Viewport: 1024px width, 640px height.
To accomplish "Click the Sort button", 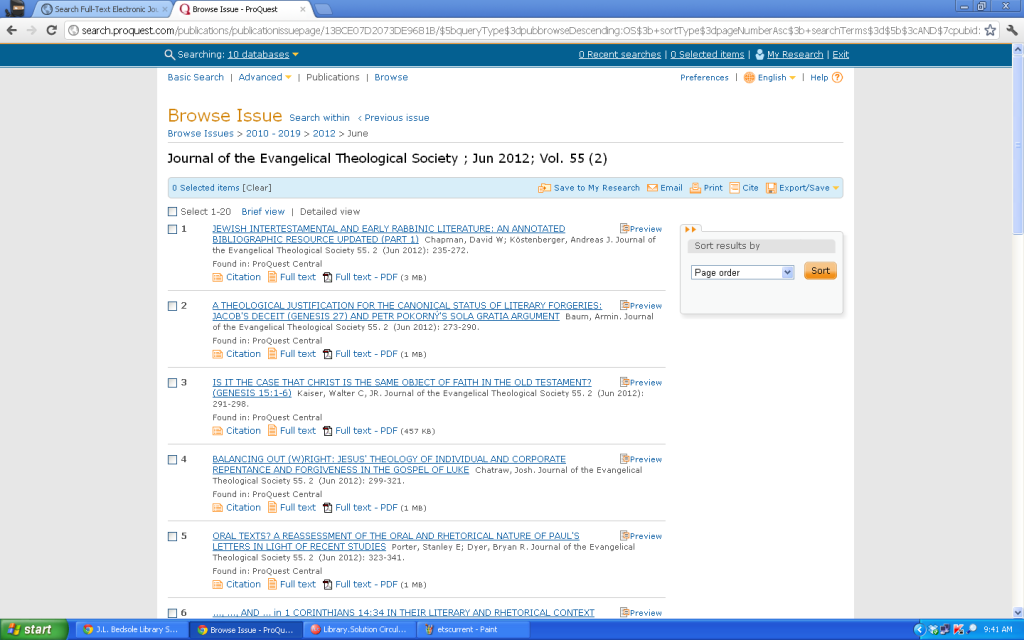I will click(819, 270).
